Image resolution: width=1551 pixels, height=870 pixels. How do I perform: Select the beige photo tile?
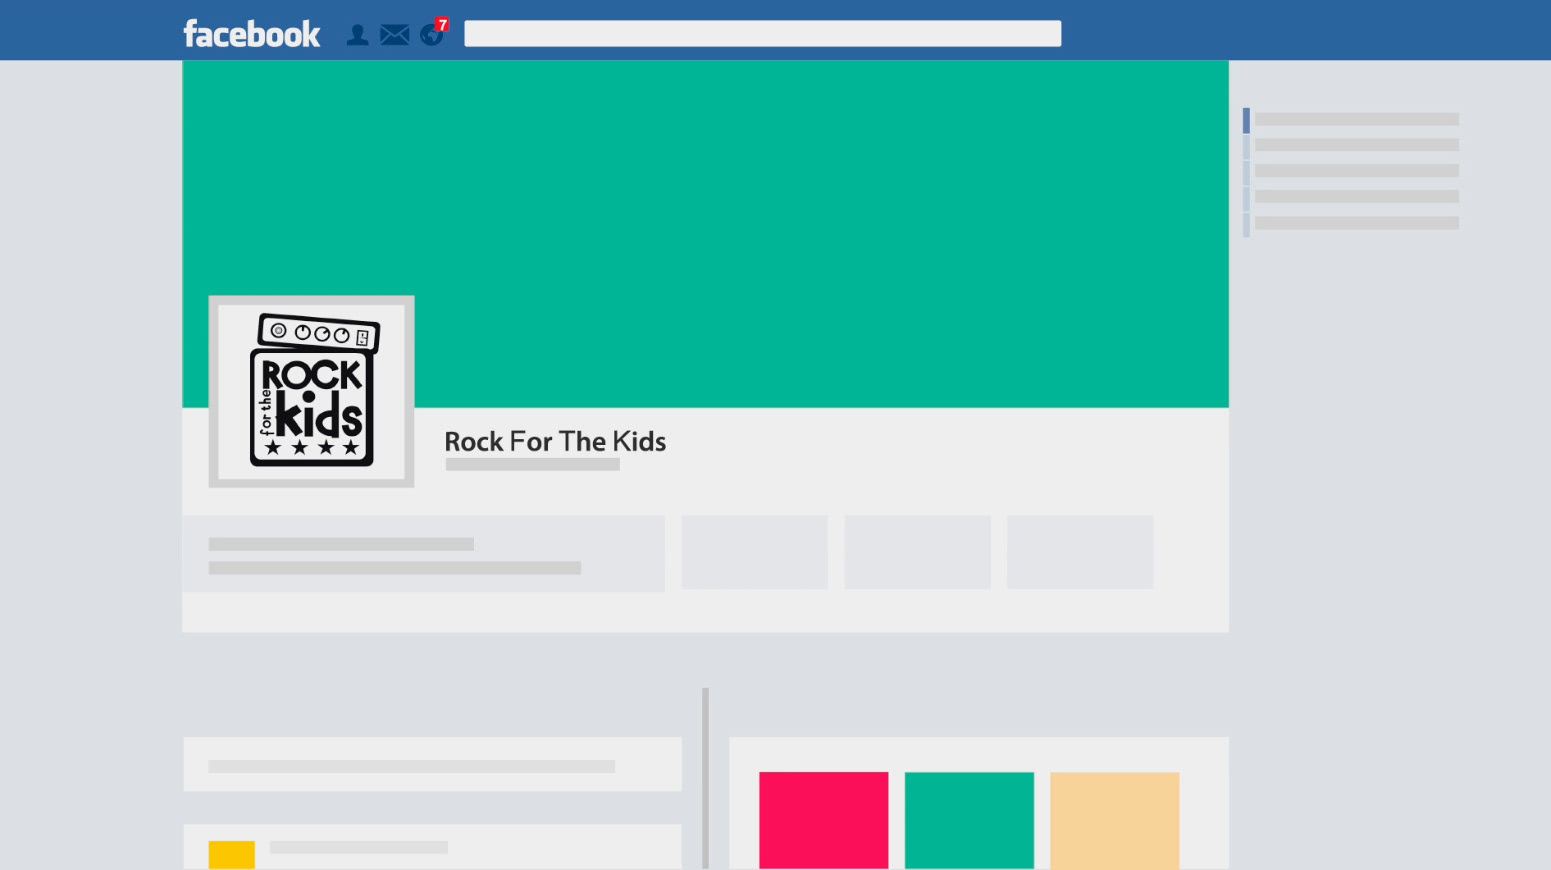pyautogui.click(x=1115, y=820)
